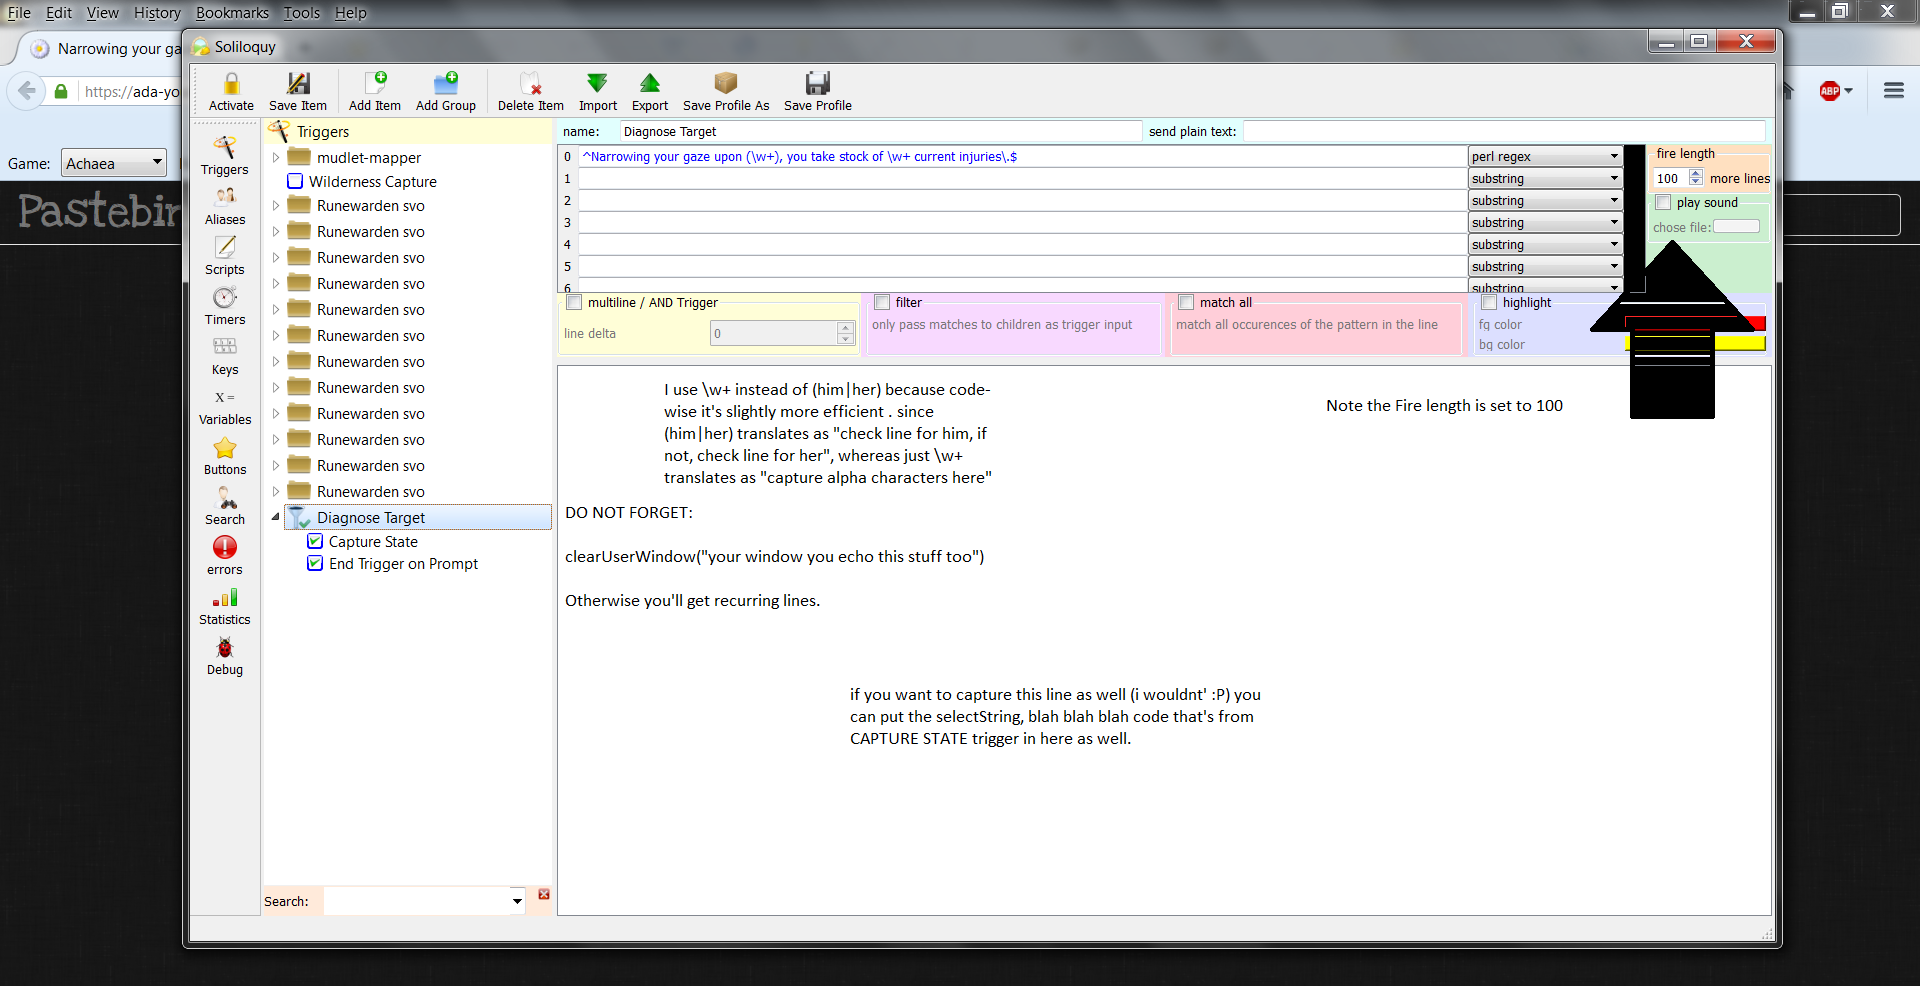The image size is (1920, 986).
Task: Click the Add Group toolbar icon
Action: 446,83
